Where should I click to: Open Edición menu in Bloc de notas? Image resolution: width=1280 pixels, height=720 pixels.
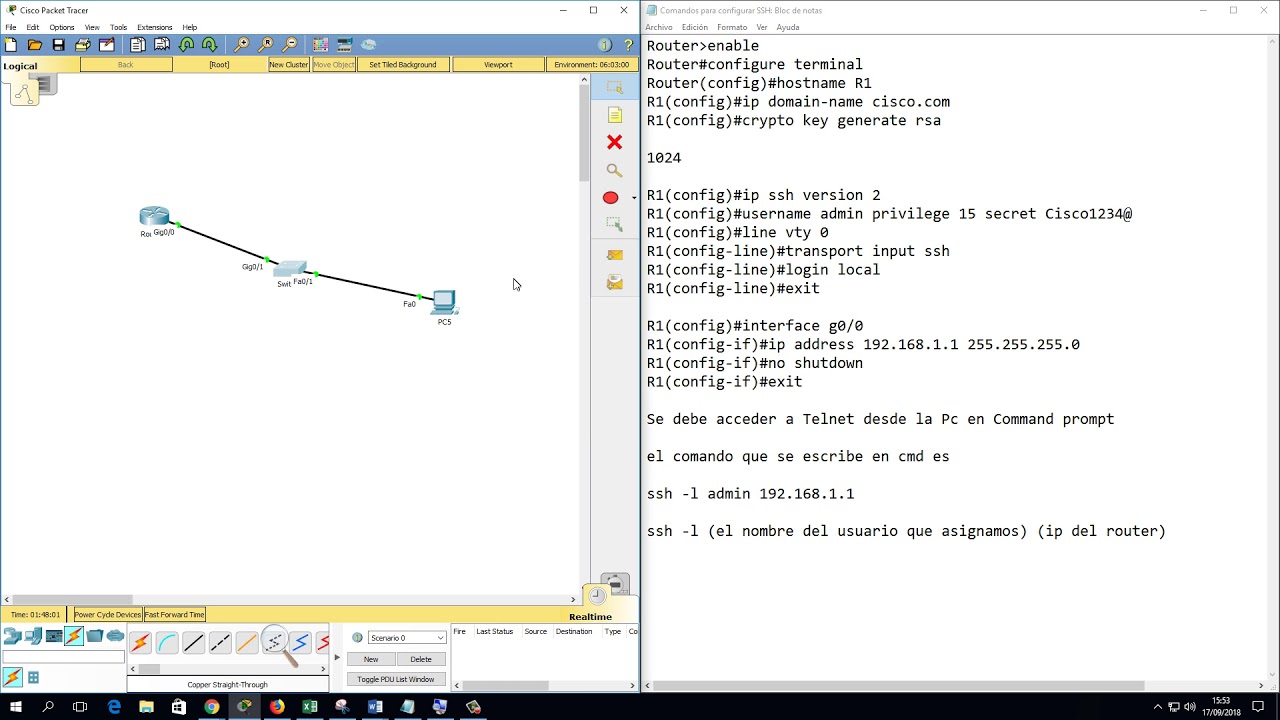coord(694,27)
